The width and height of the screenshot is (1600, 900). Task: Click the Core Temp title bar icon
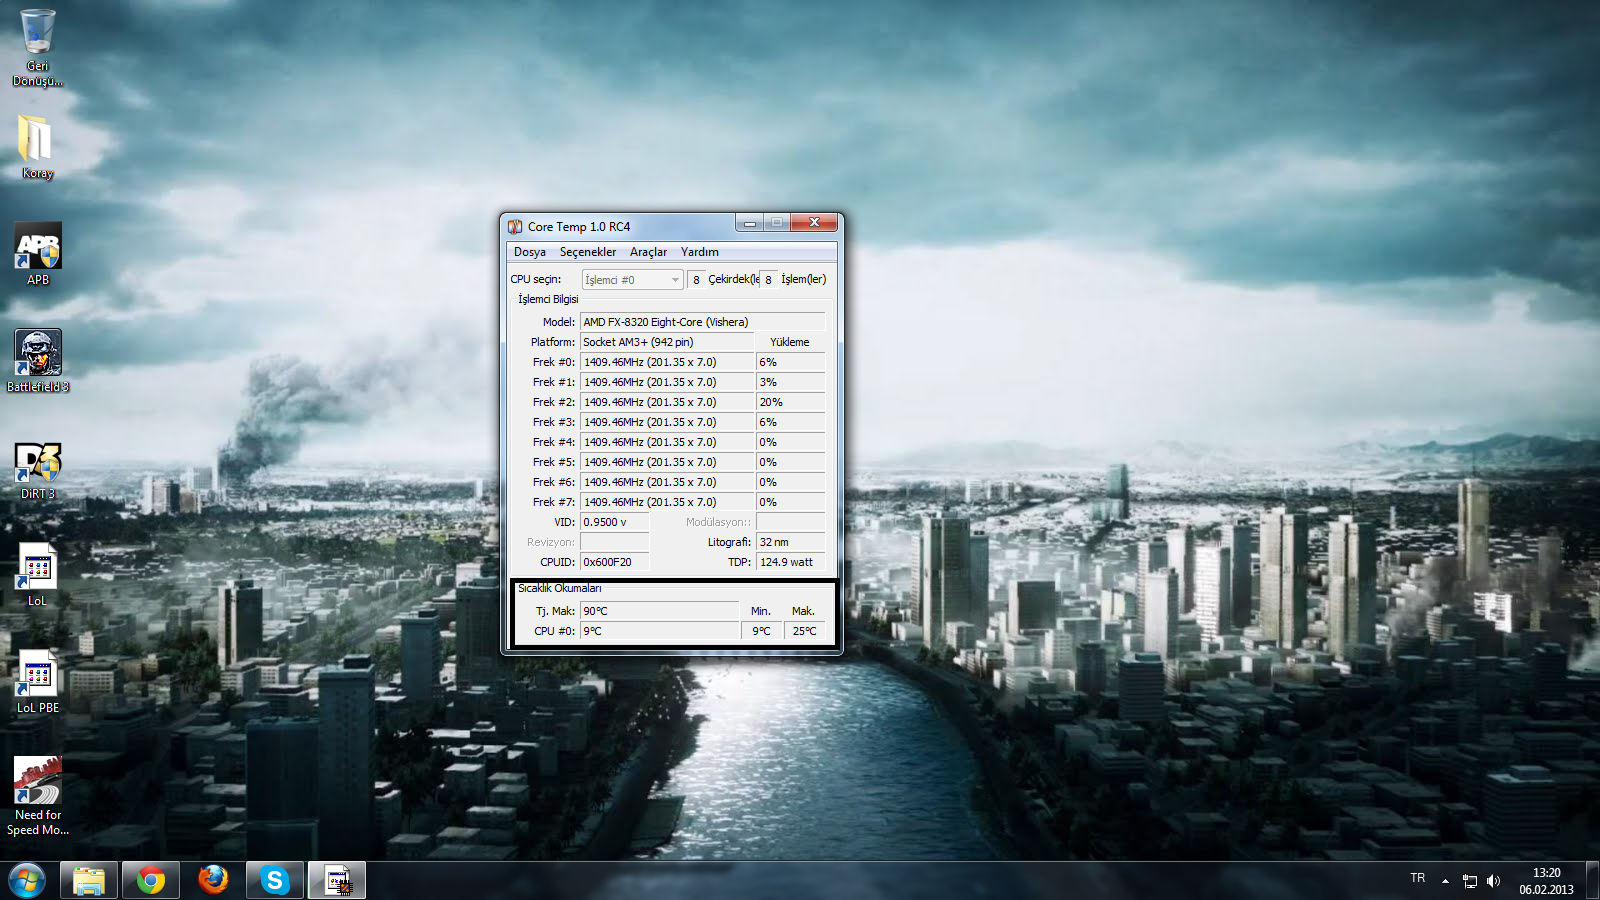(515, 227)
